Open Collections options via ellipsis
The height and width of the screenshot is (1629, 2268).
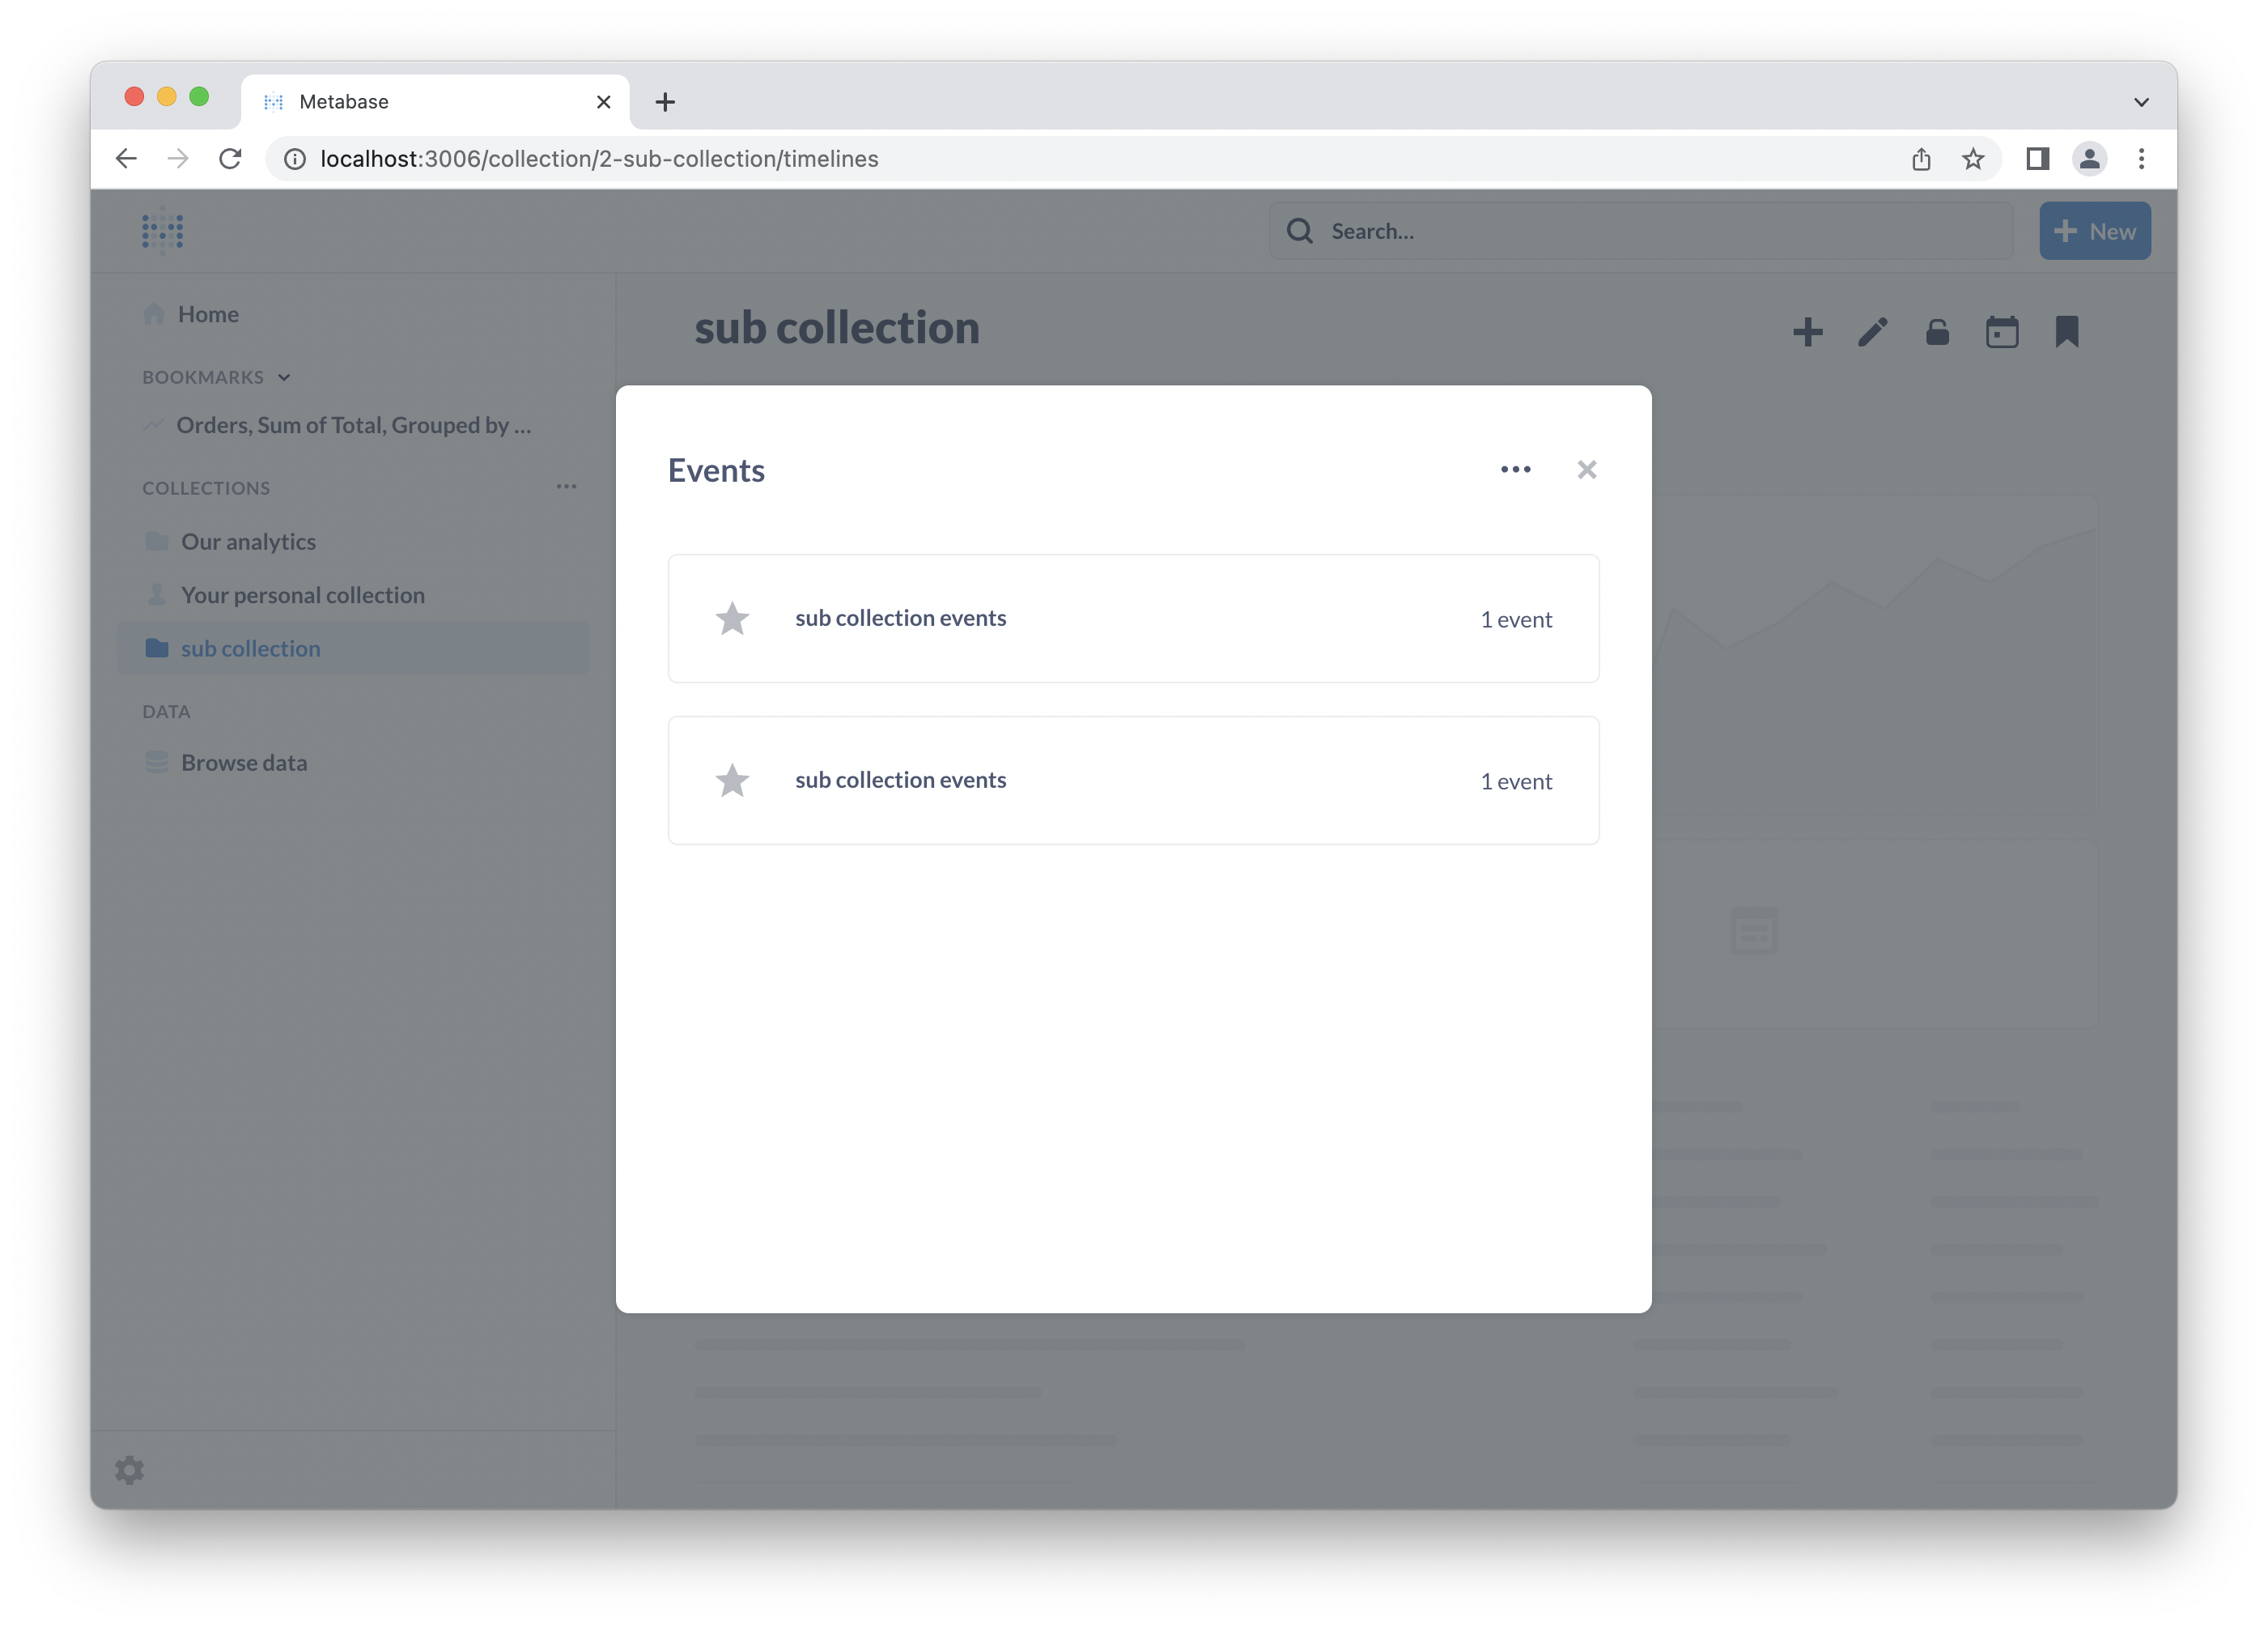coord(566,487)
